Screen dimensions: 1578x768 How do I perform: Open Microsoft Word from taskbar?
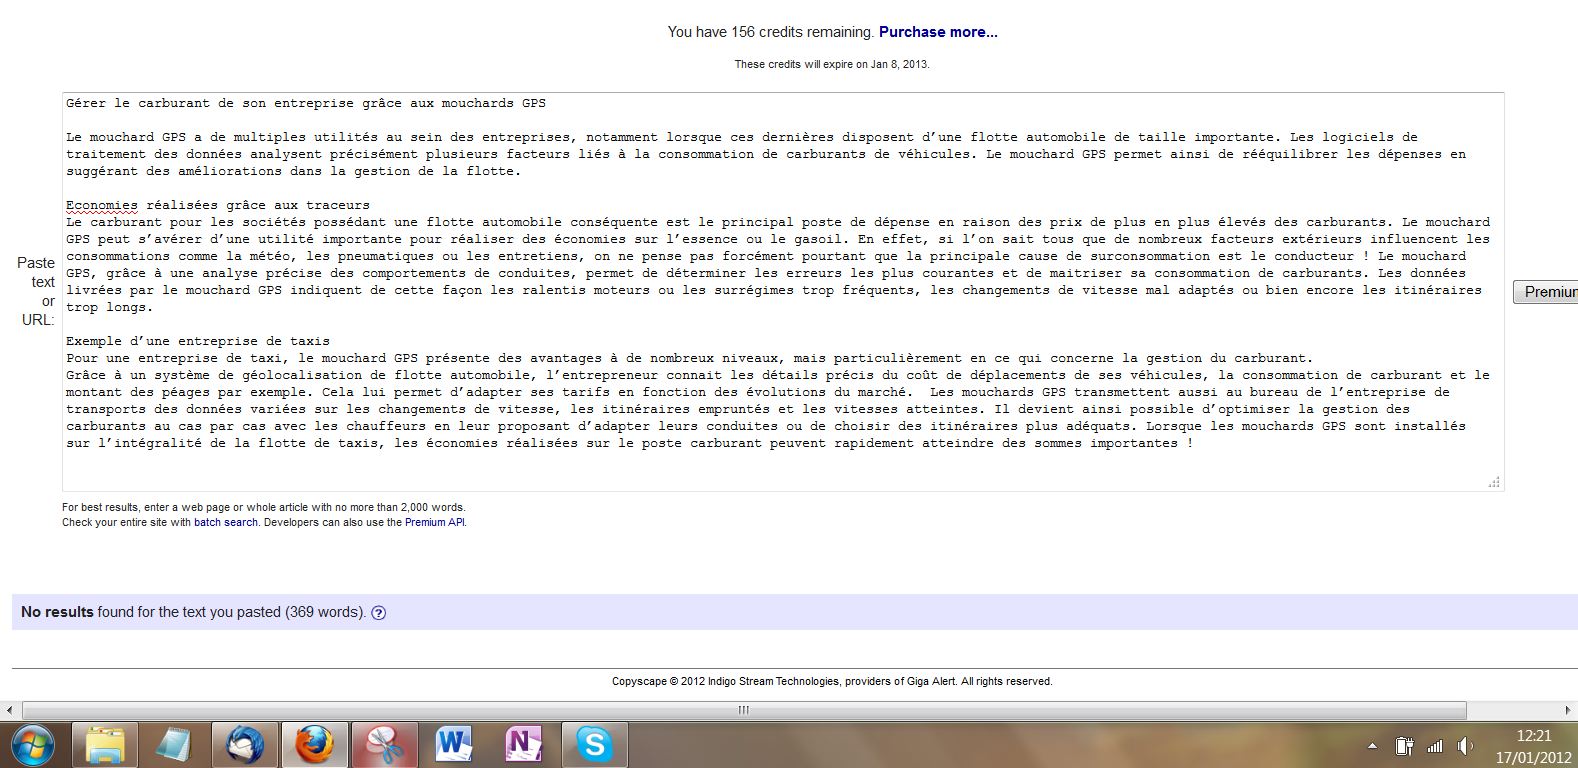click(453, 745)
